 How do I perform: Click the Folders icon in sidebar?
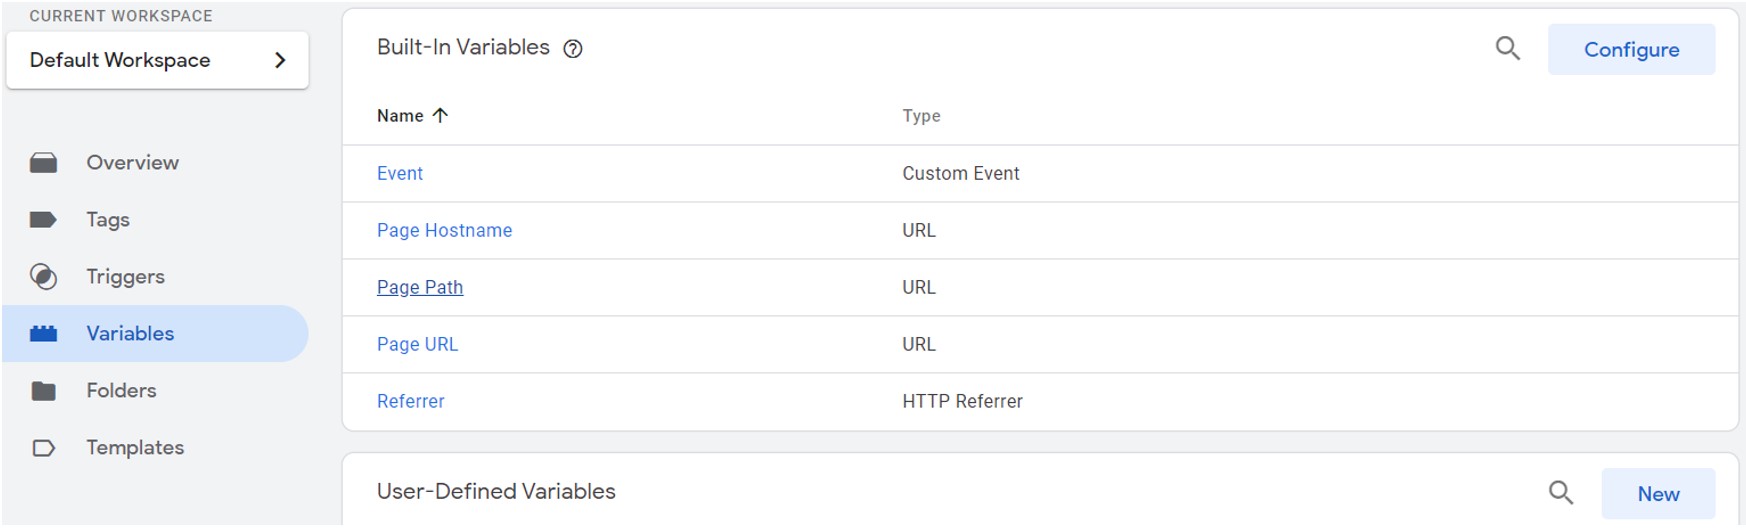coord(43,391)
